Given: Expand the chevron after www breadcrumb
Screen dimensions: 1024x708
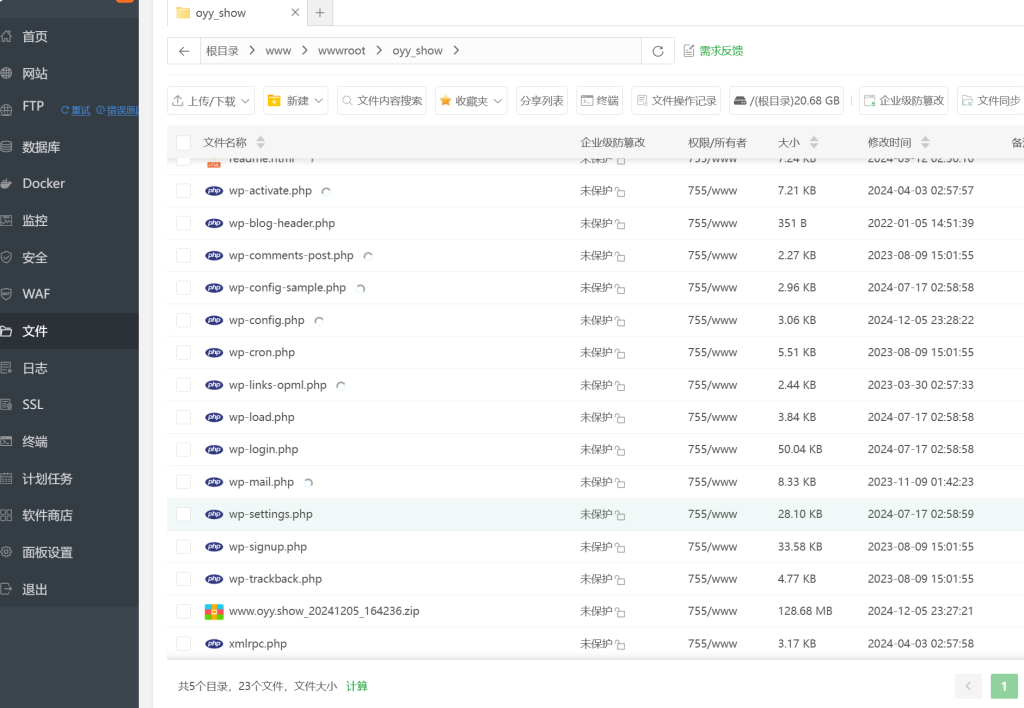Looking at the screenshot, I should 304,50.
